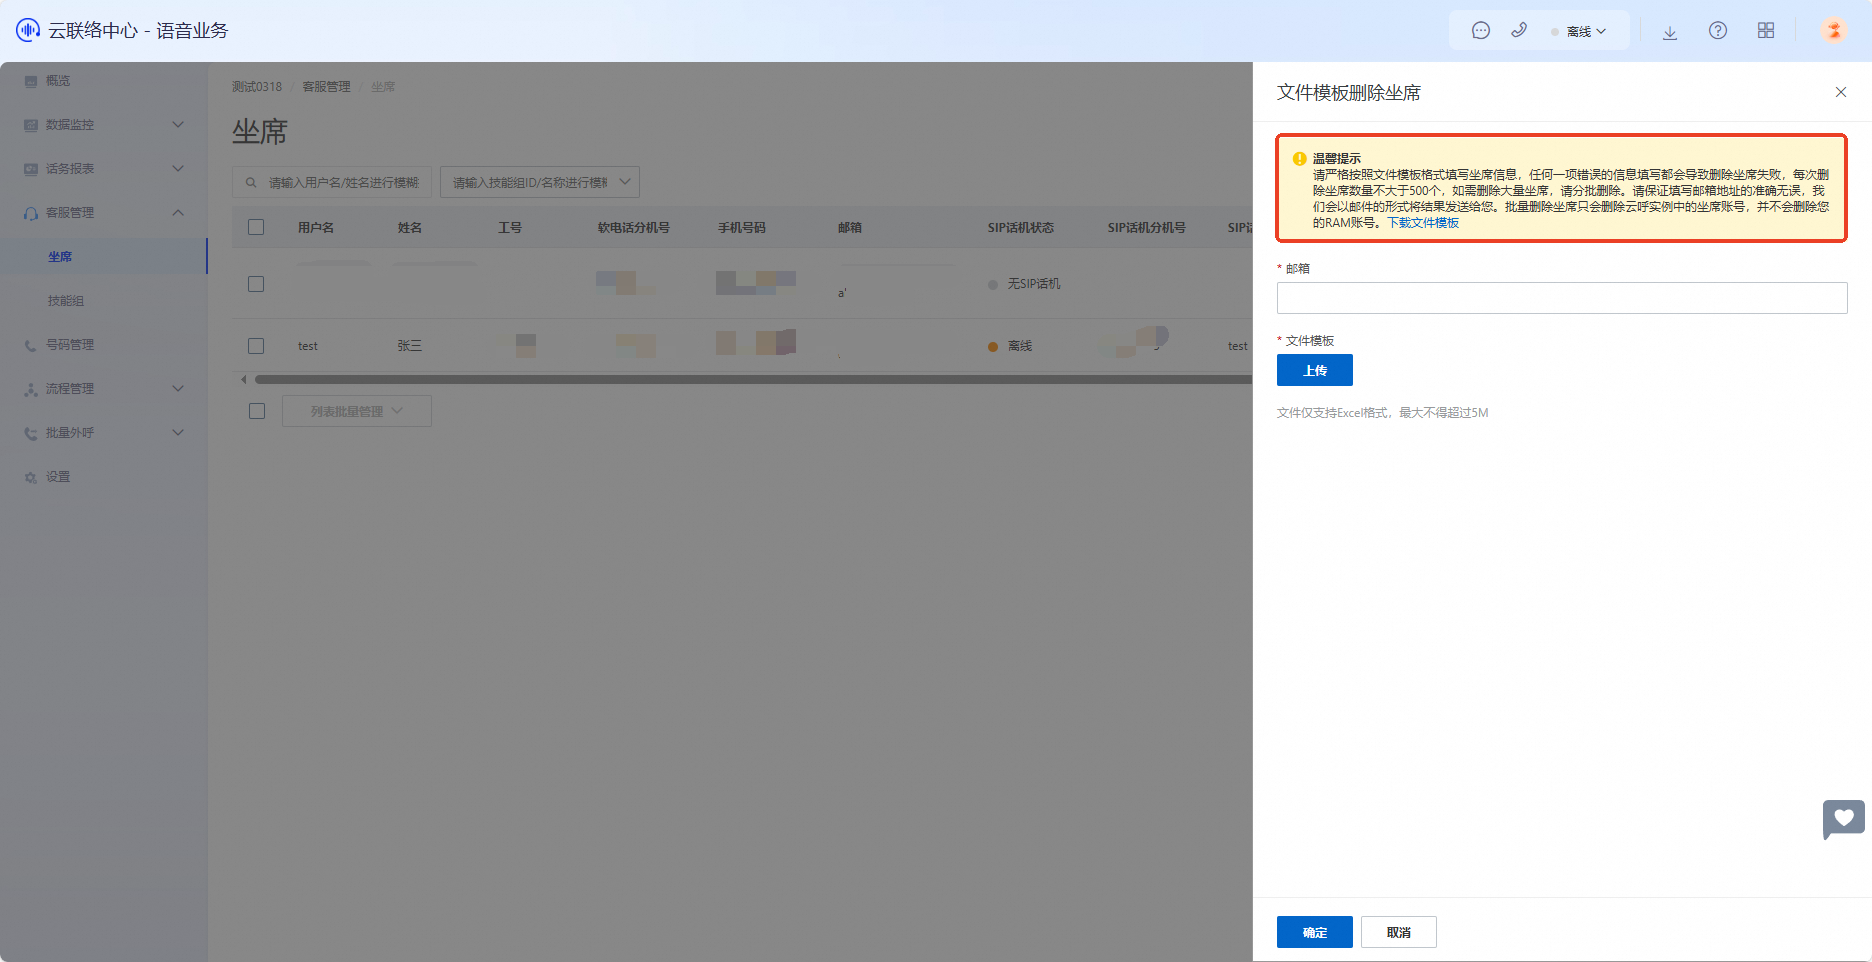Open the app grid icon
The width and height of the screenshot is (1872, 962).
[1766, 31]
